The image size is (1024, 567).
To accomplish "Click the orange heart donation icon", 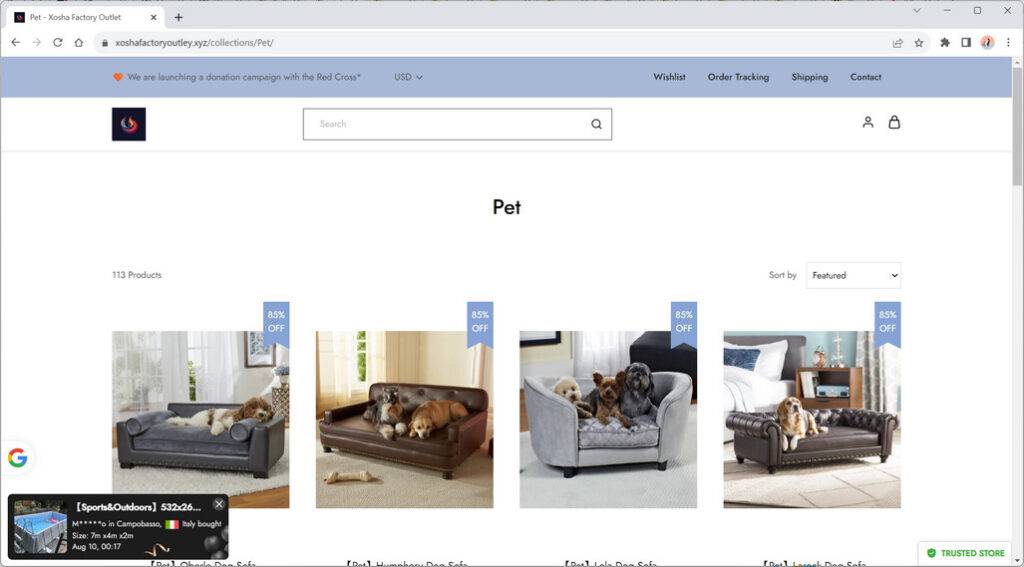I will (118, 77).
